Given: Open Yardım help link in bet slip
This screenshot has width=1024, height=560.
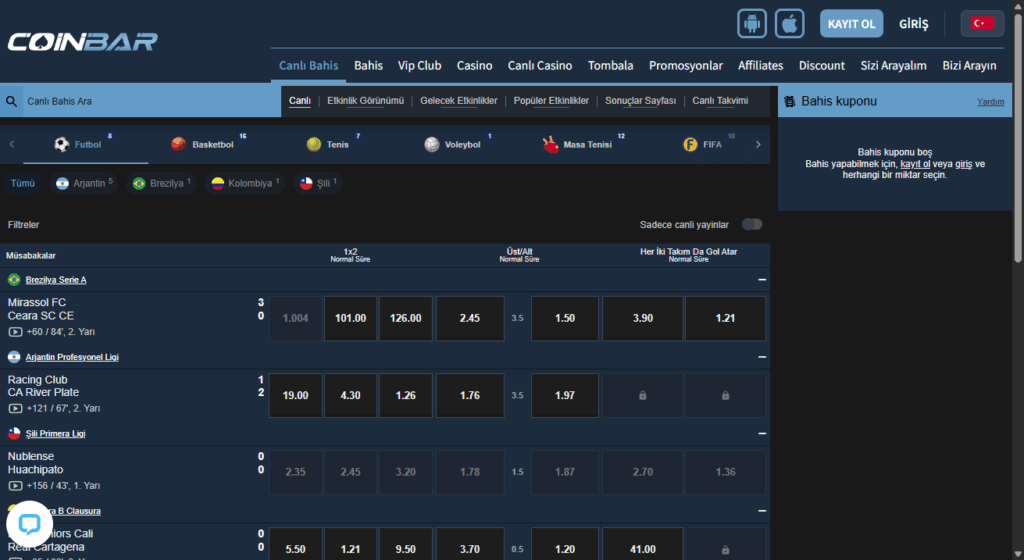Looking at the screenshot, I should pyautogui.click(x=990, y=102).
